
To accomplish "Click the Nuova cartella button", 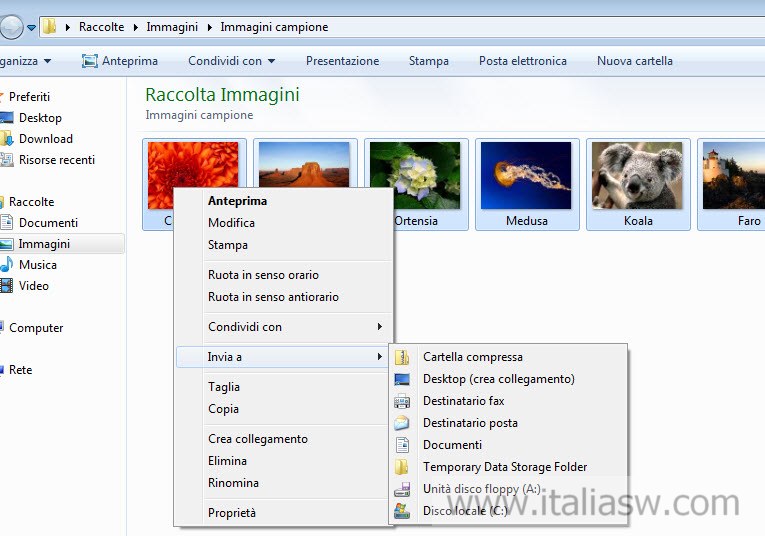I will 635,61.
